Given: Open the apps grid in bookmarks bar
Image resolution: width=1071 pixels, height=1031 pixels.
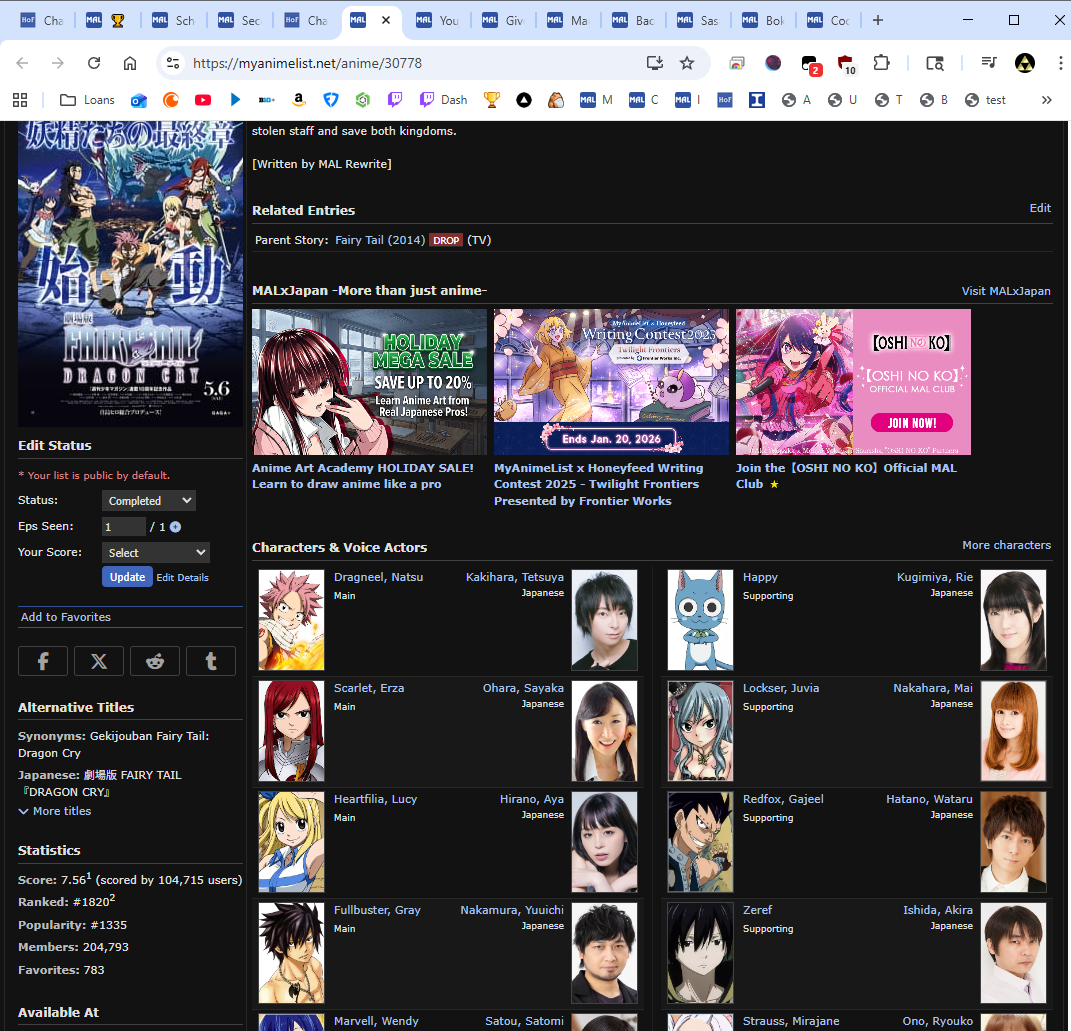Looking at the screenshot, I should click(20, 100).
